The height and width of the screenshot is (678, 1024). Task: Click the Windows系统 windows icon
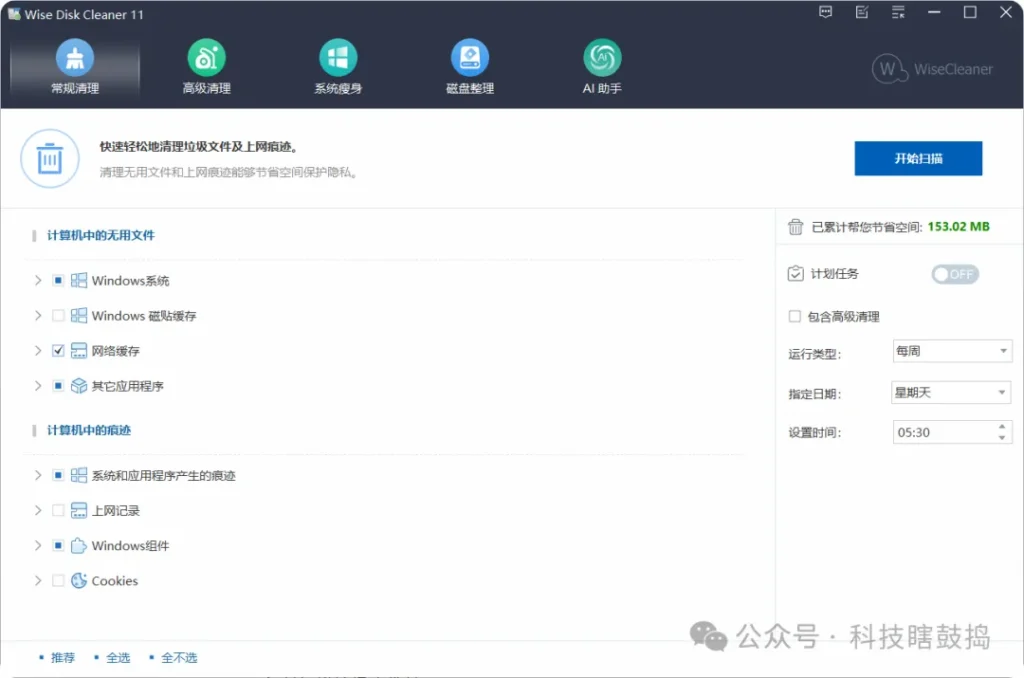[x=78, y=280]
